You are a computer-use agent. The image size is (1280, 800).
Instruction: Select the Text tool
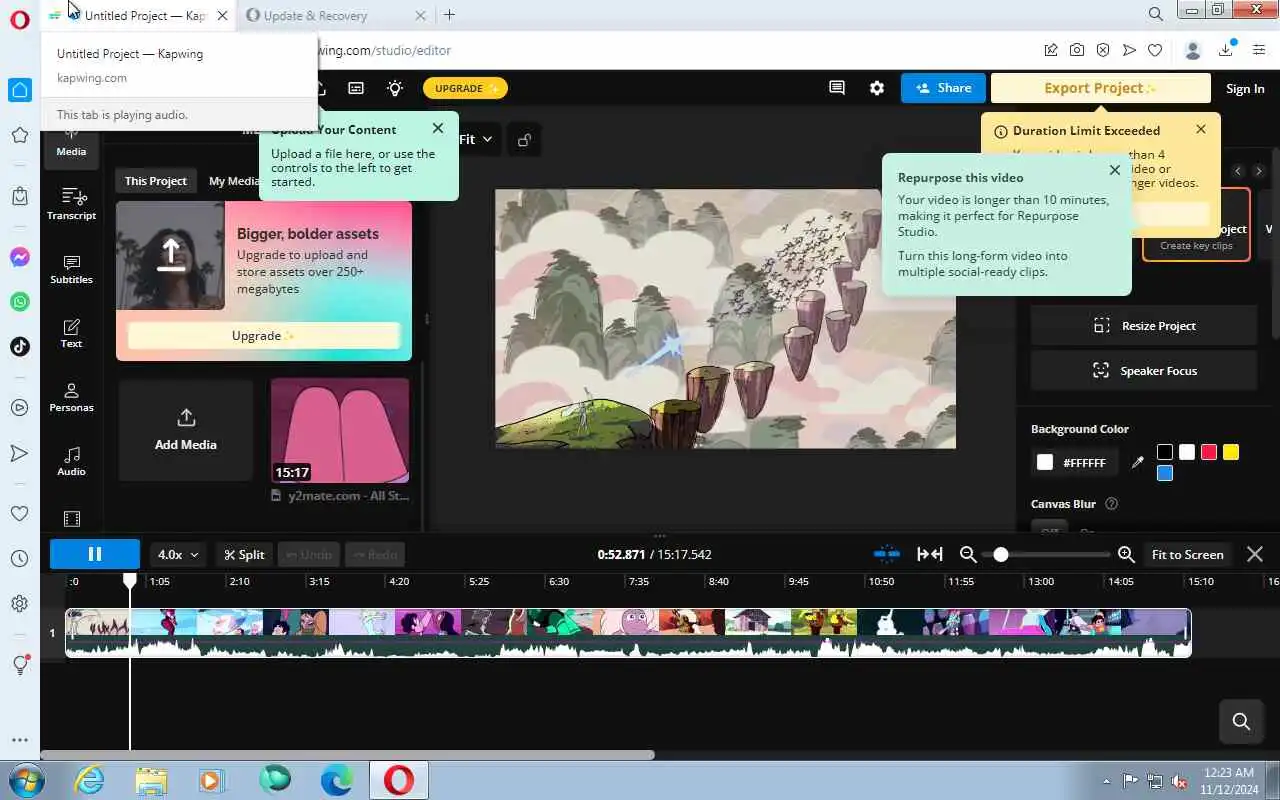point(71,332)
